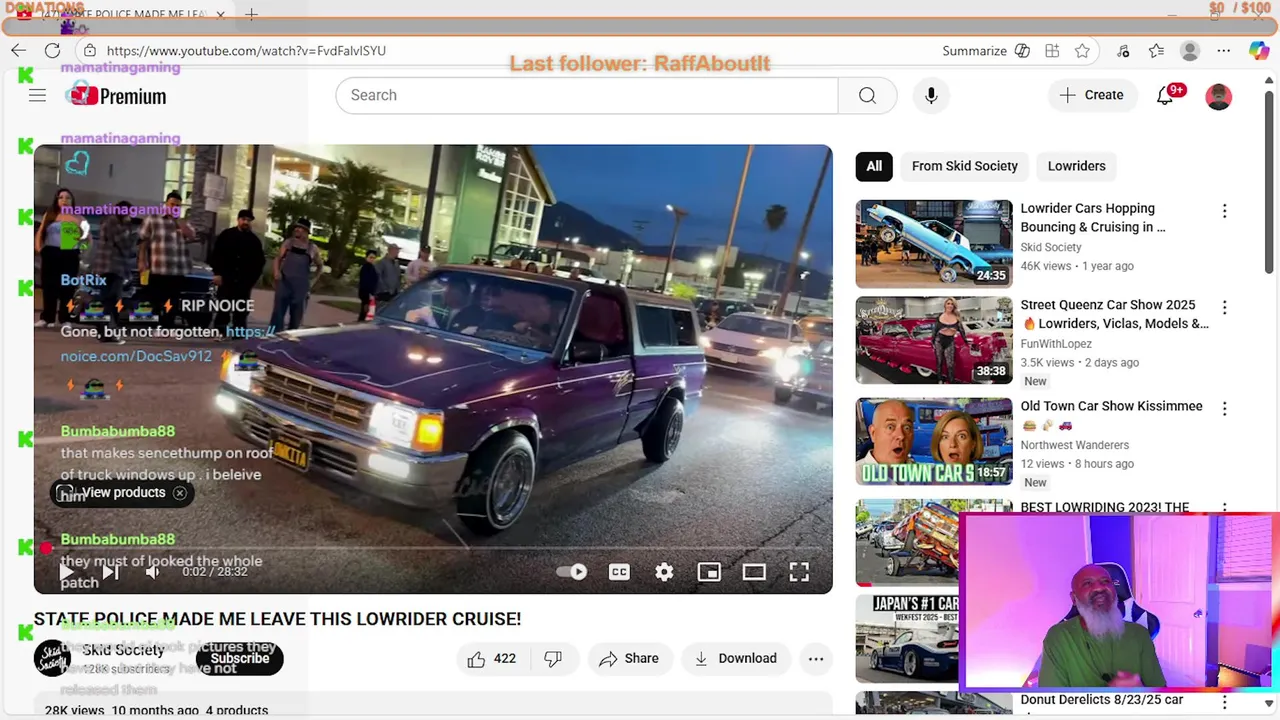1280x720 pixels.
Task: Close the YouTube browser tab
Action: coord(220,14)
